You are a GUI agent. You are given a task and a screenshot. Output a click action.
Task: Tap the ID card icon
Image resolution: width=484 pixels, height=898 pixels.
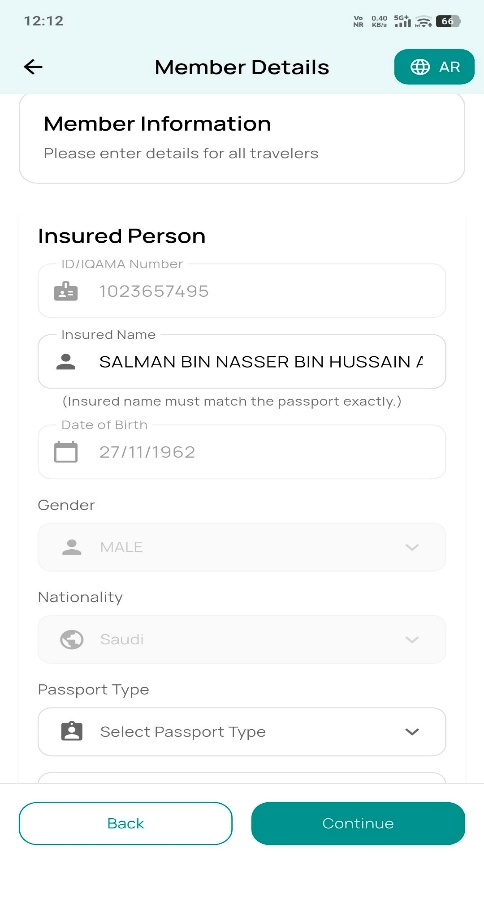[x=66, y=292]
